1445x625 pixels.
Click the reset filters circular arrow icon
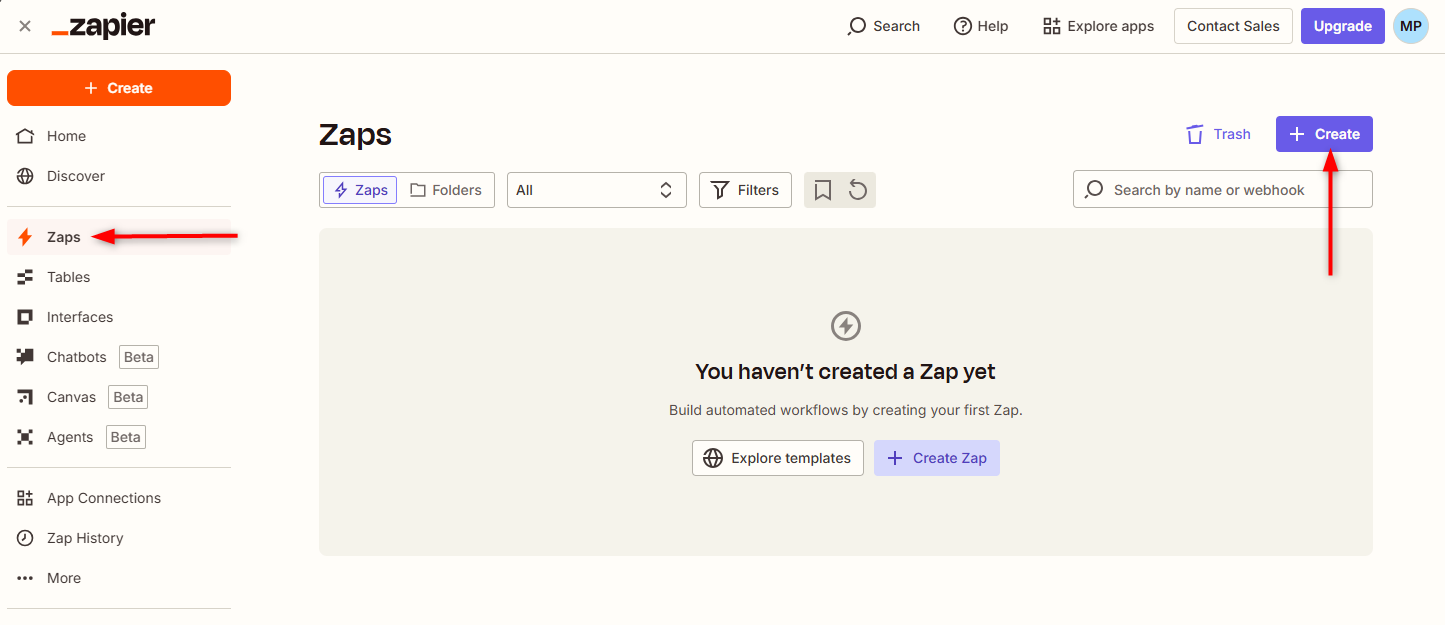click(858, 190)
